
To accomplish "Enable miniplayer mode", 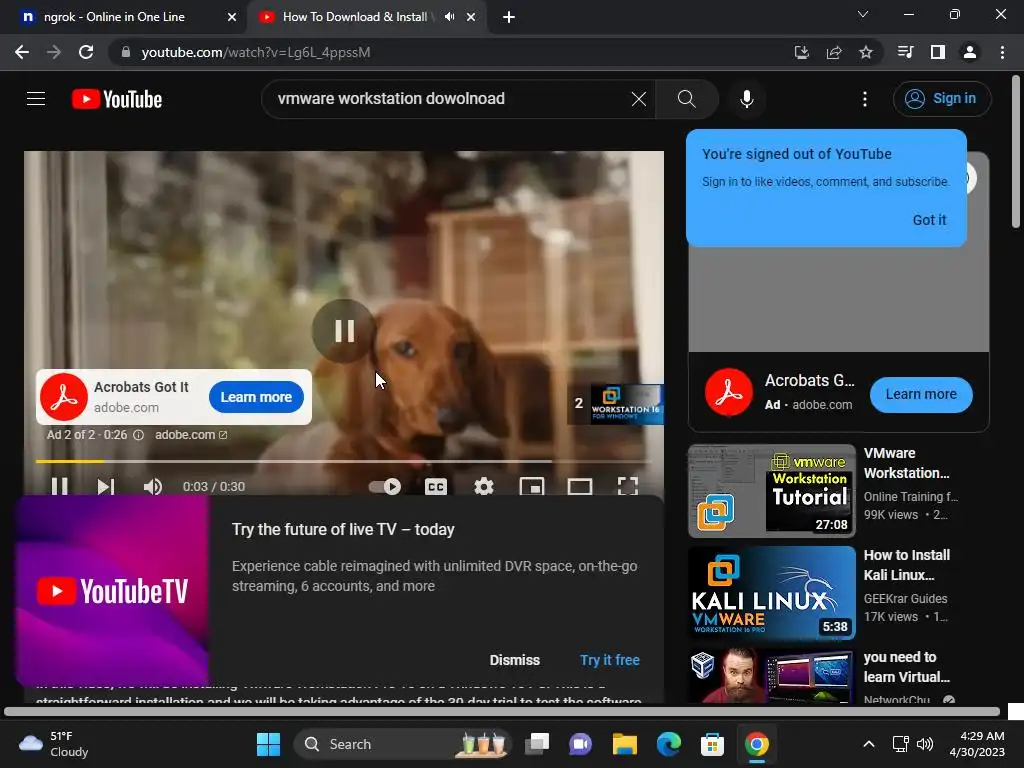I will (x=532, y=487).
